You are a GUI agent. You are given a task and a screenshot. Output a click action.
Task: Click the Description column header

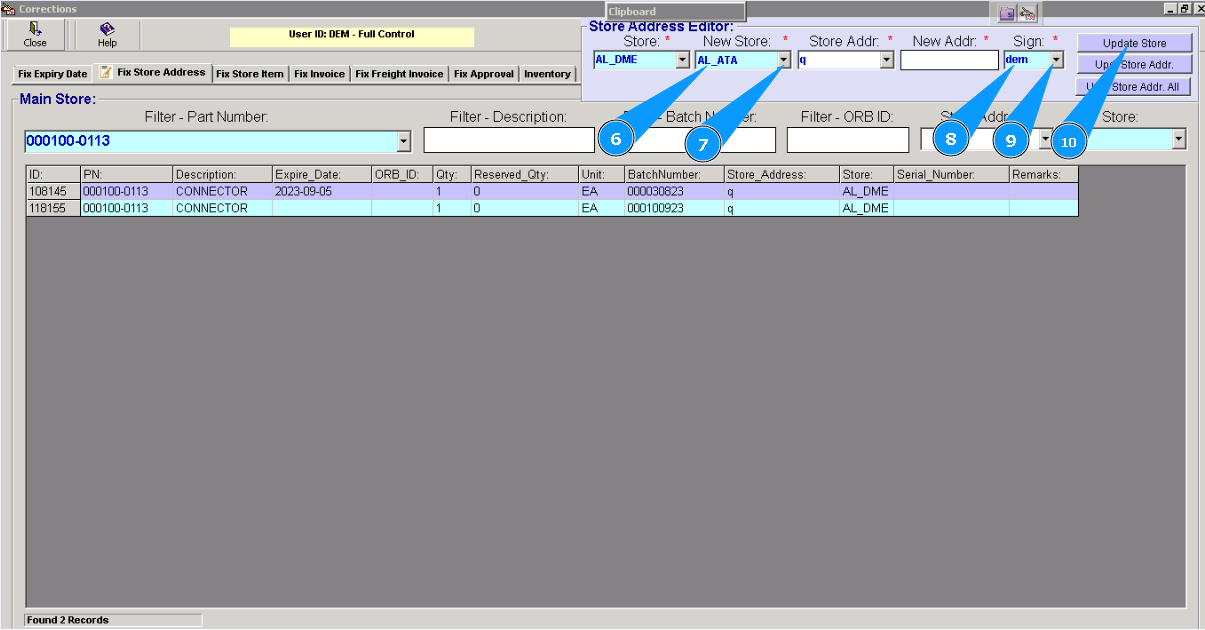tap(222, 174)
